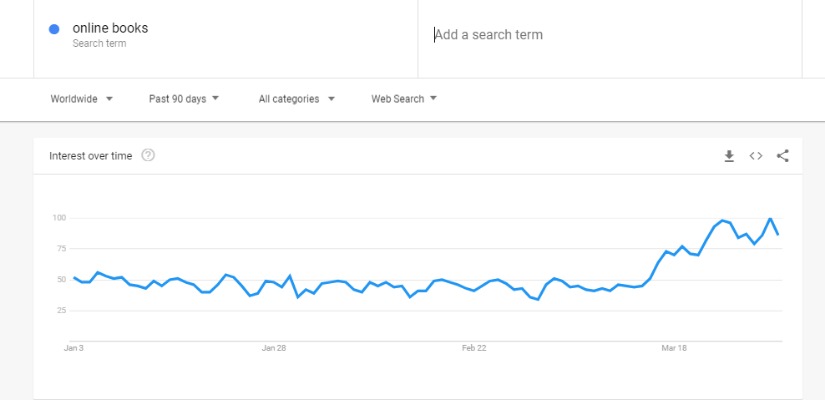The height and width of the screenshot is (400, 825).
Task: Share the interest over time chart
Action: pos(782,156)
